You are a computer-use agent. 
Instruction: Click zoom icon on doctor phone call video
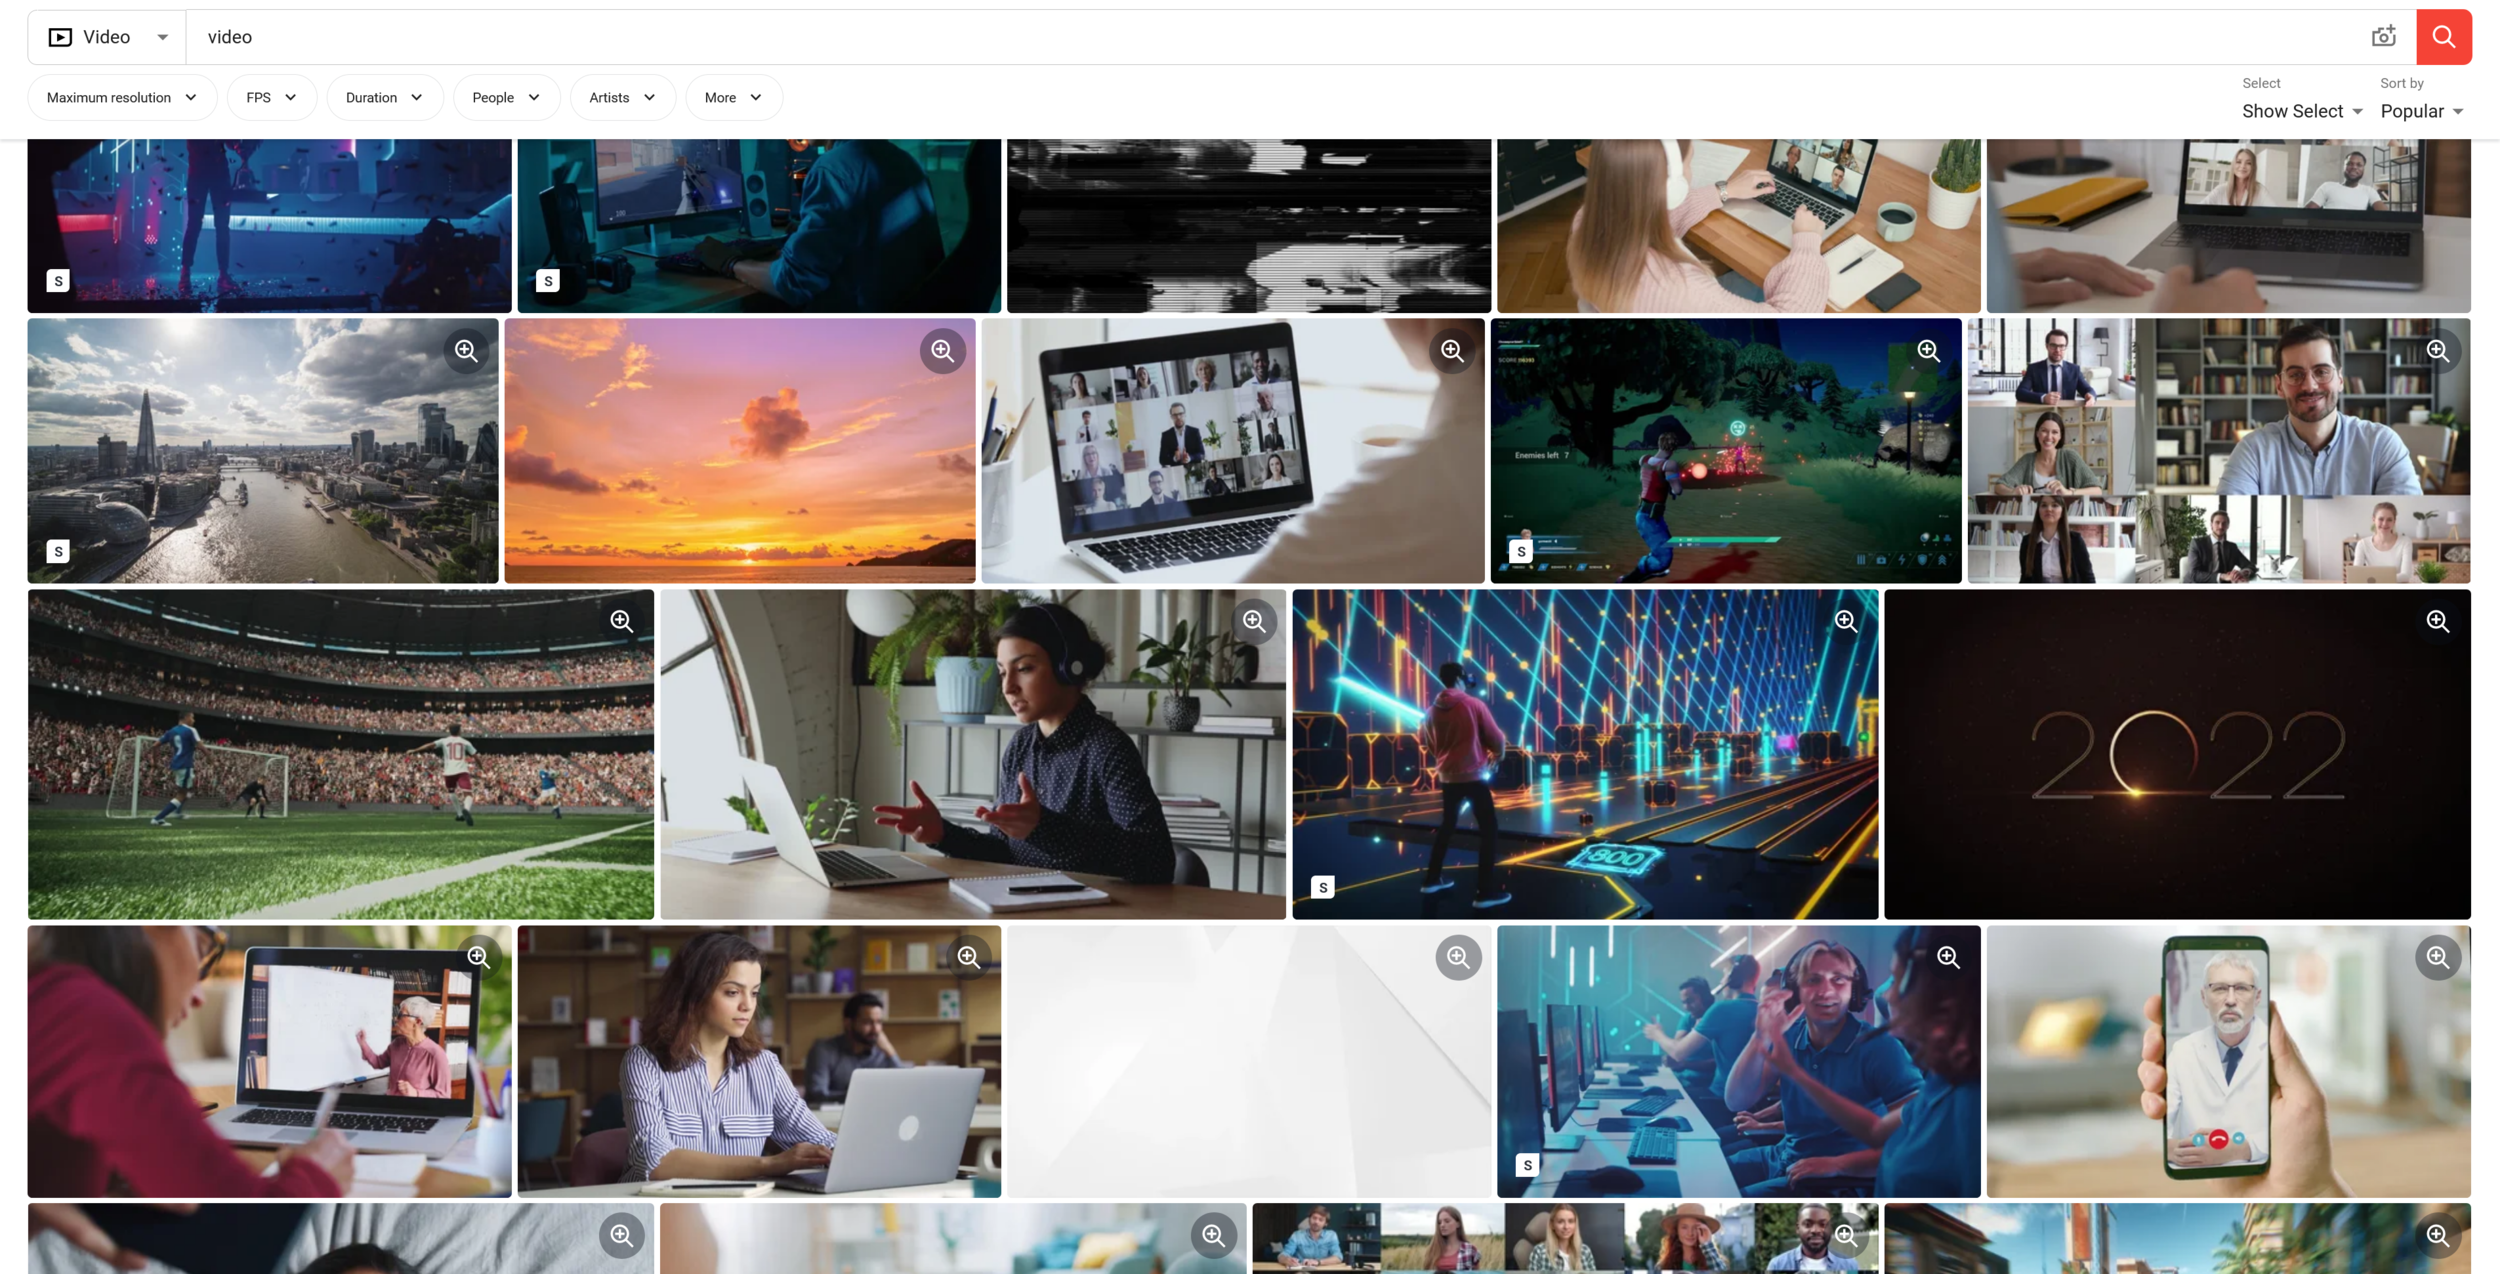click(2437, 957)
